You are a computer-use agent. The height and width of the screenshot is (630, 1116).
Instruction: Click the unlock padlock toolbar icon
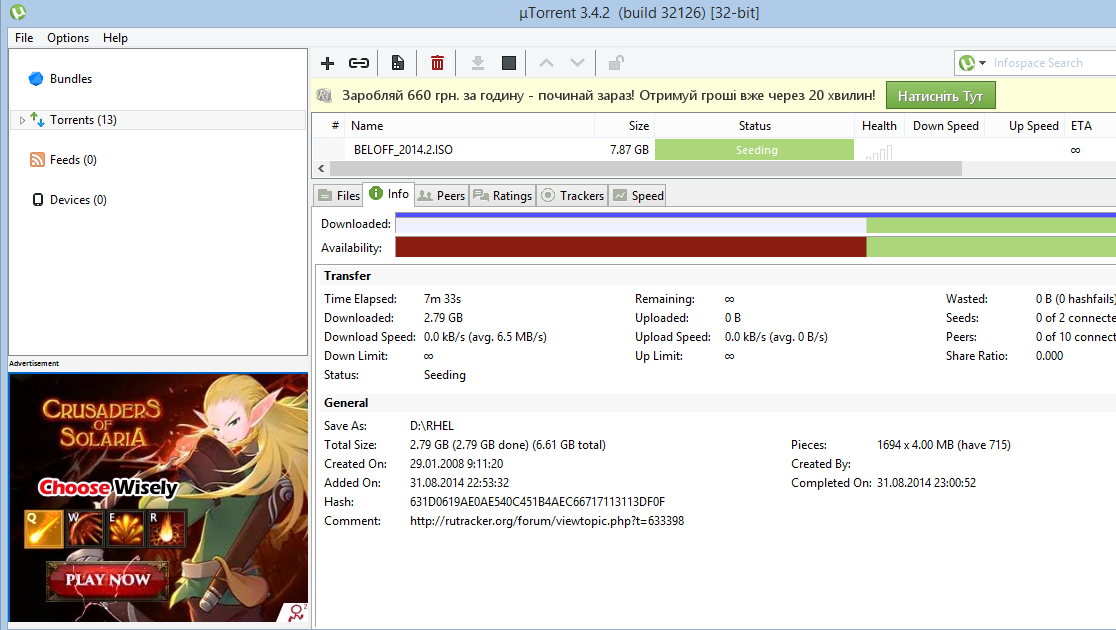click(616, 63)
